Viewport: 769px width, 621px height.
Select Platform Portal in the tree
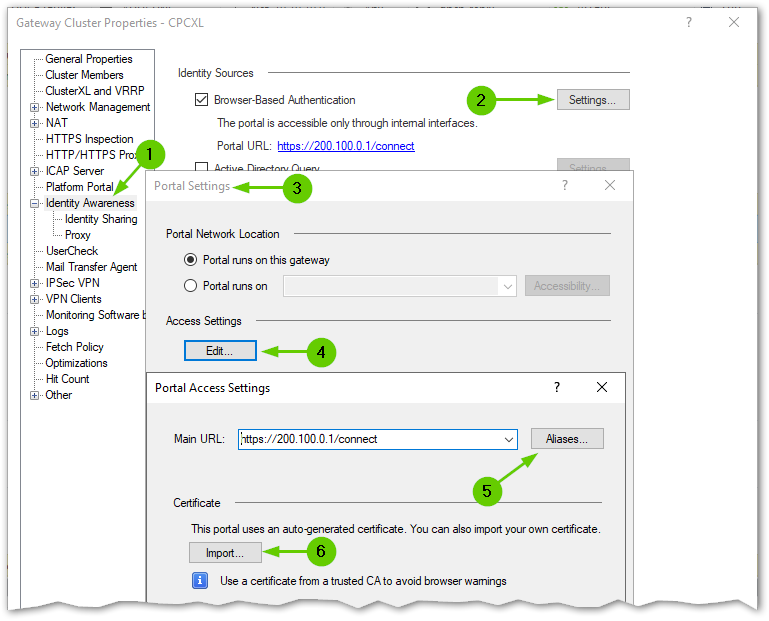click(79, 187)
